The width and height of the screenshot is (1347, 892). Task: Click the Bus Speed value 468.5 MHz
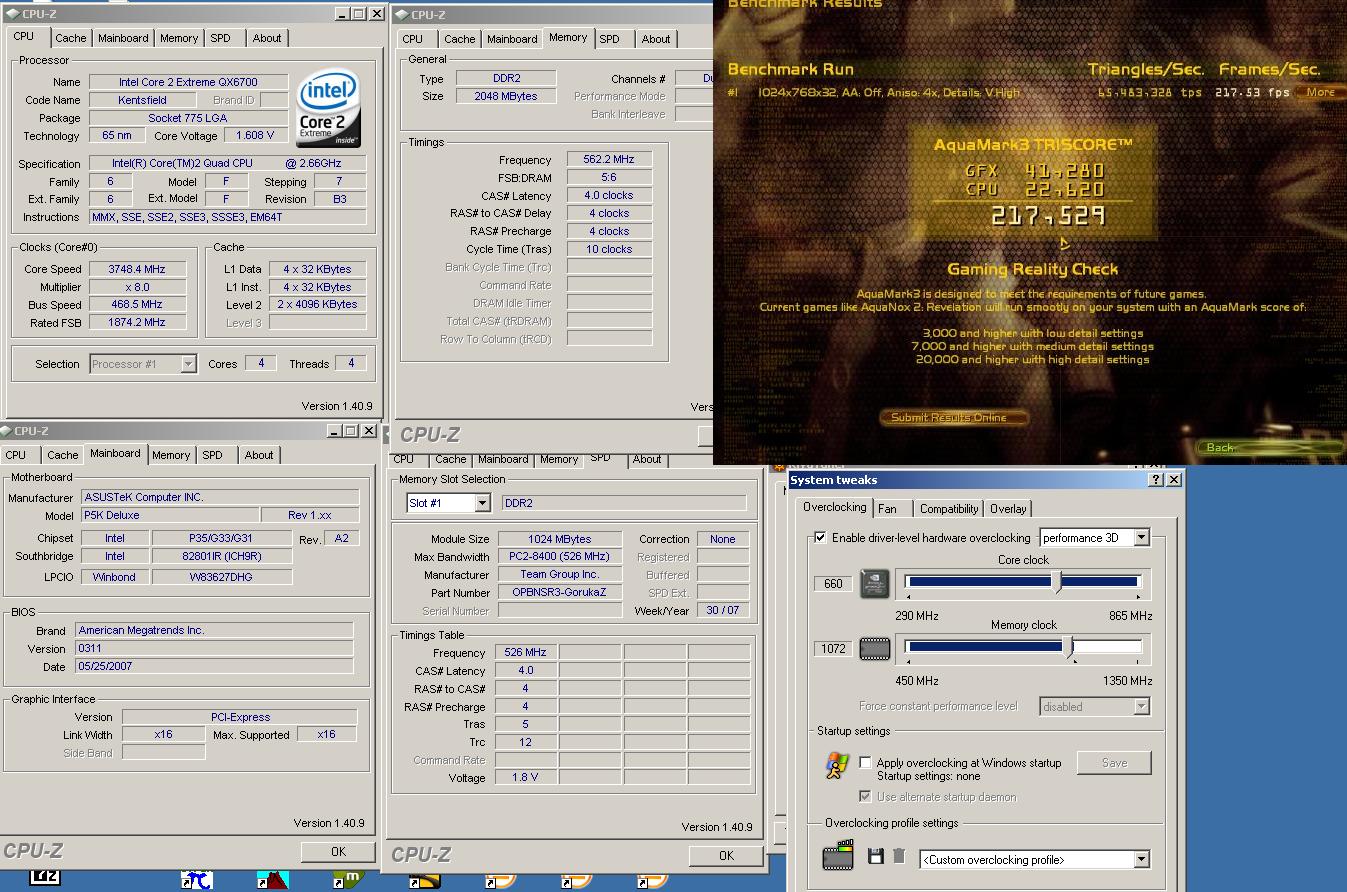[138, 305]
